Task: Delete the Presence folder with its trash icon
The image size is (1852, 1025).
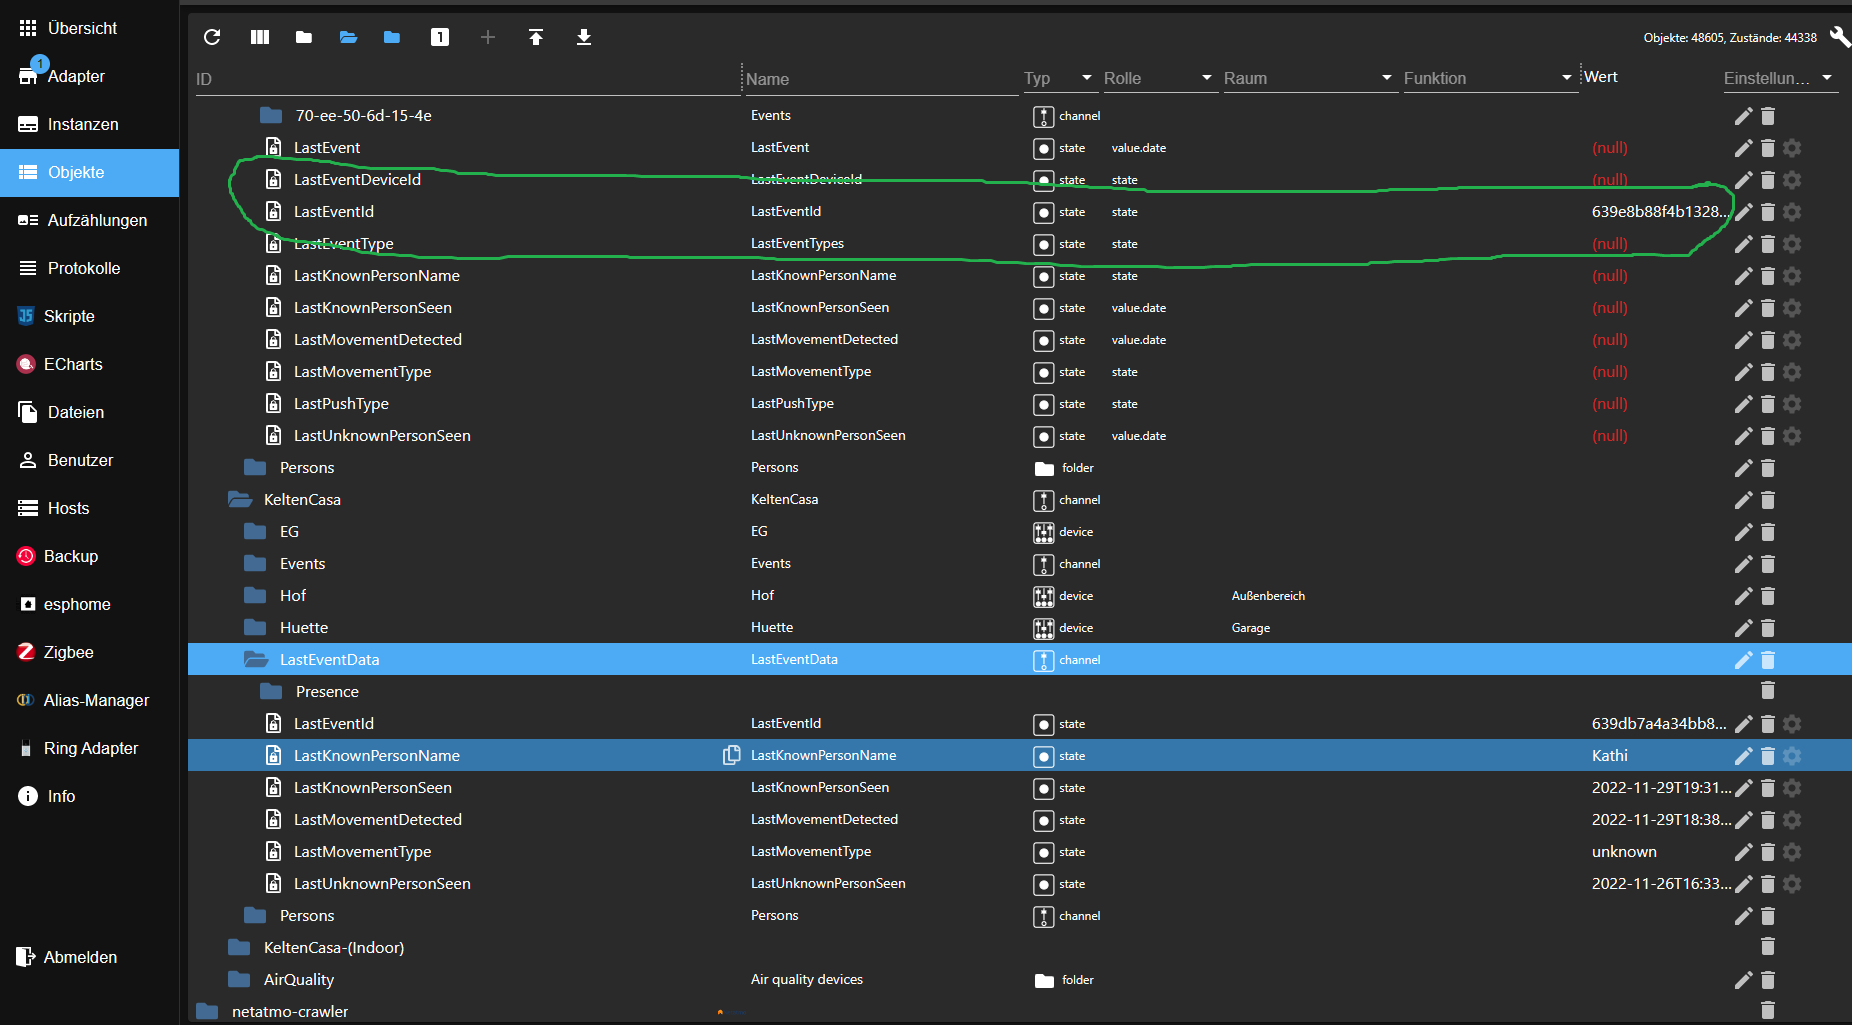Action: click(x=1767, y=690)
